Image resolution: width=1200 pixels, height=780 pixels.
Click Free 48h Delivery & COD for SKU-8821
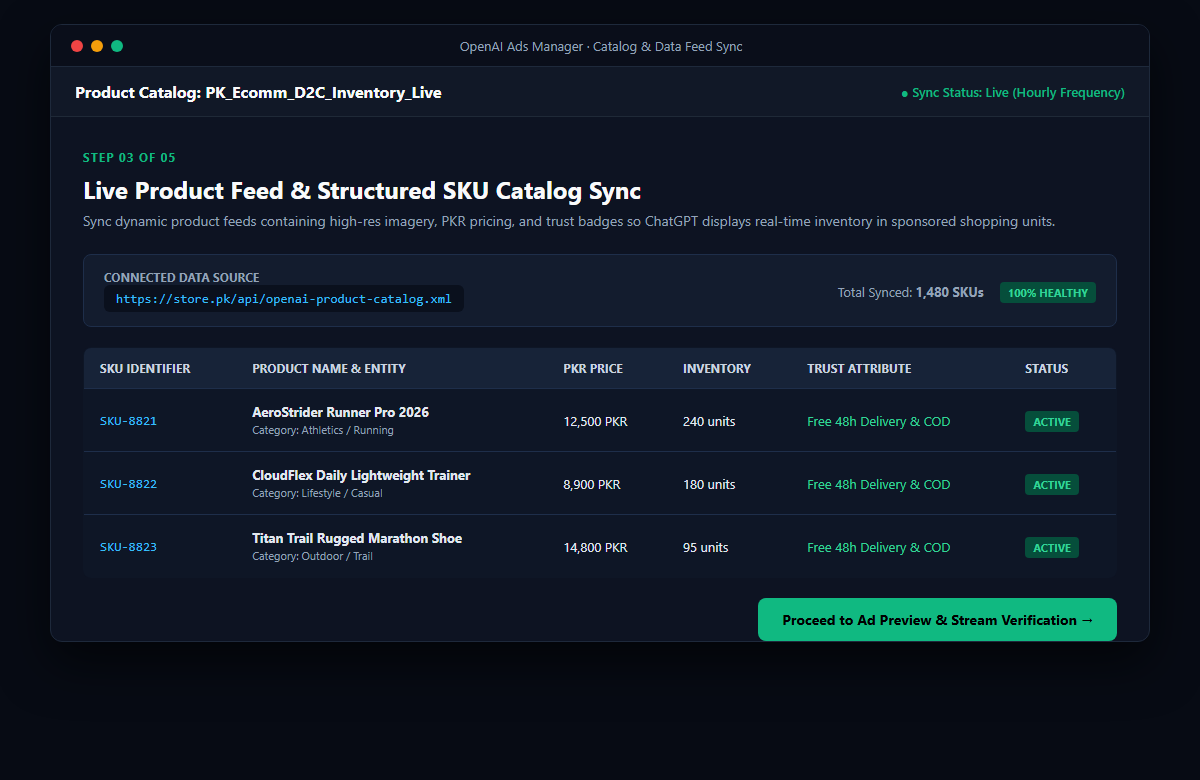coord(879,422)
